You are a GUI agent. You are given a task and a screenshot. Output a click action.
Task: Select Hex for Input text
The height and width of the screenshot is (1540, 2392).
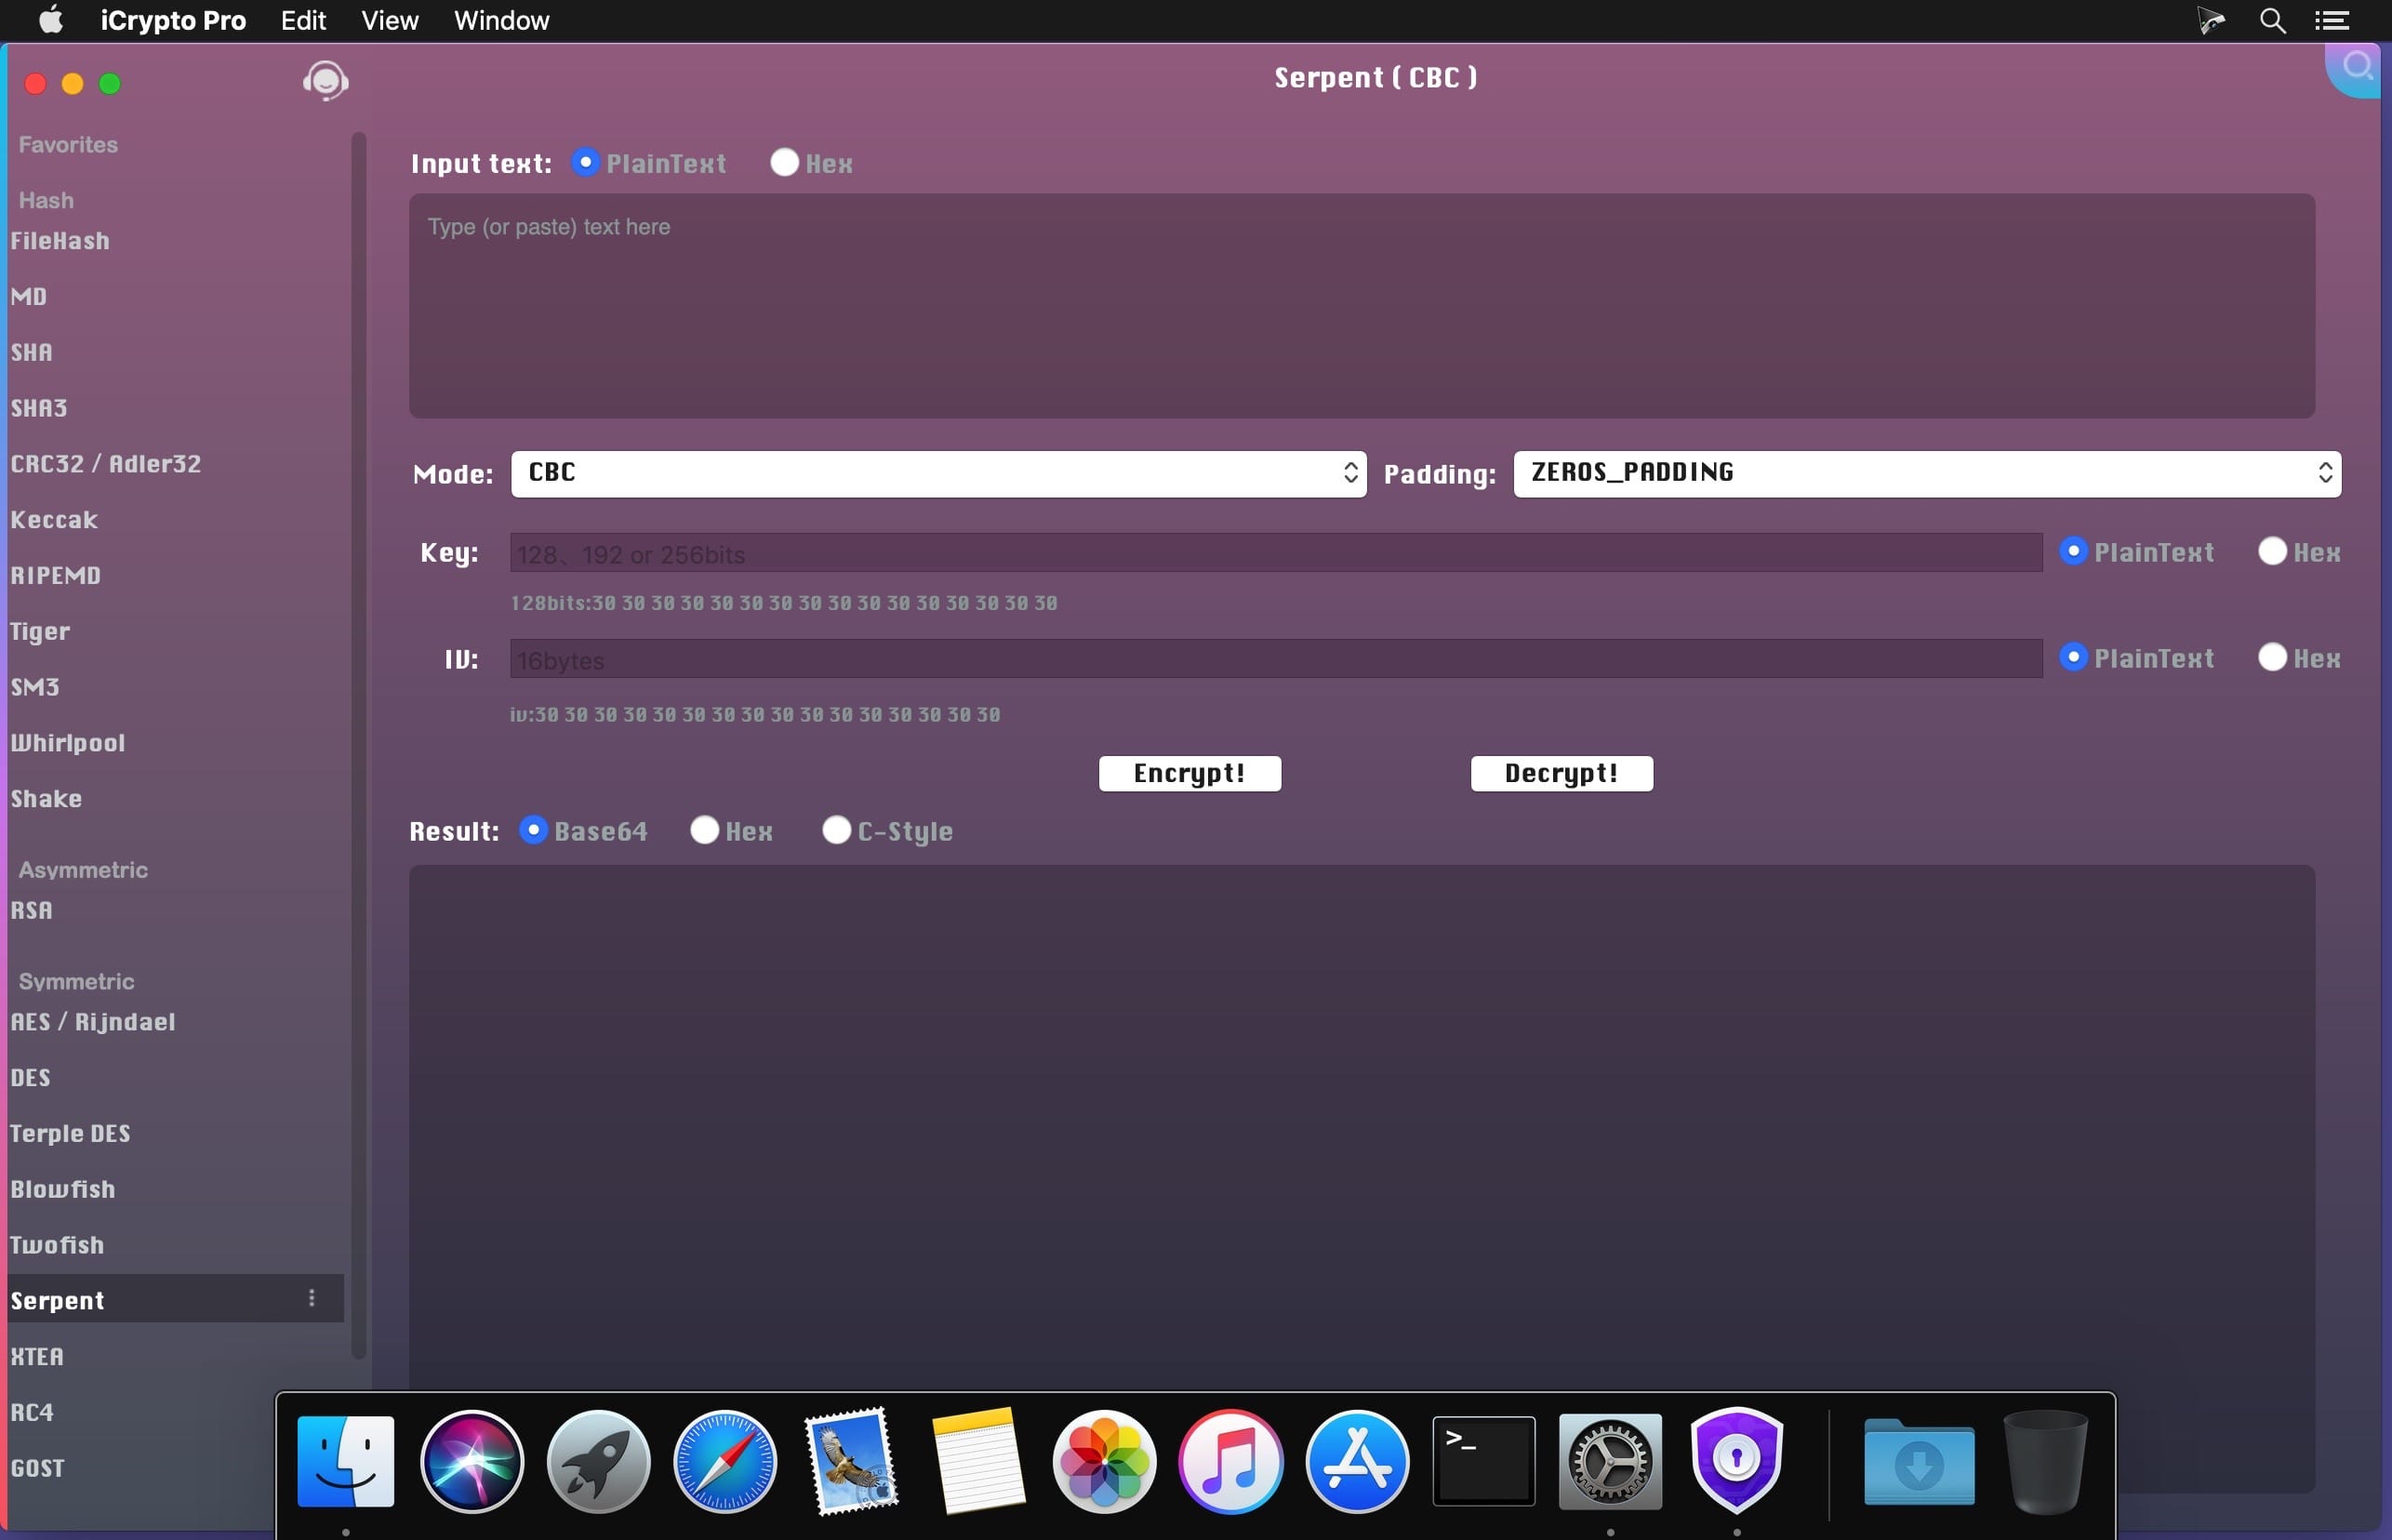[784, 162]
